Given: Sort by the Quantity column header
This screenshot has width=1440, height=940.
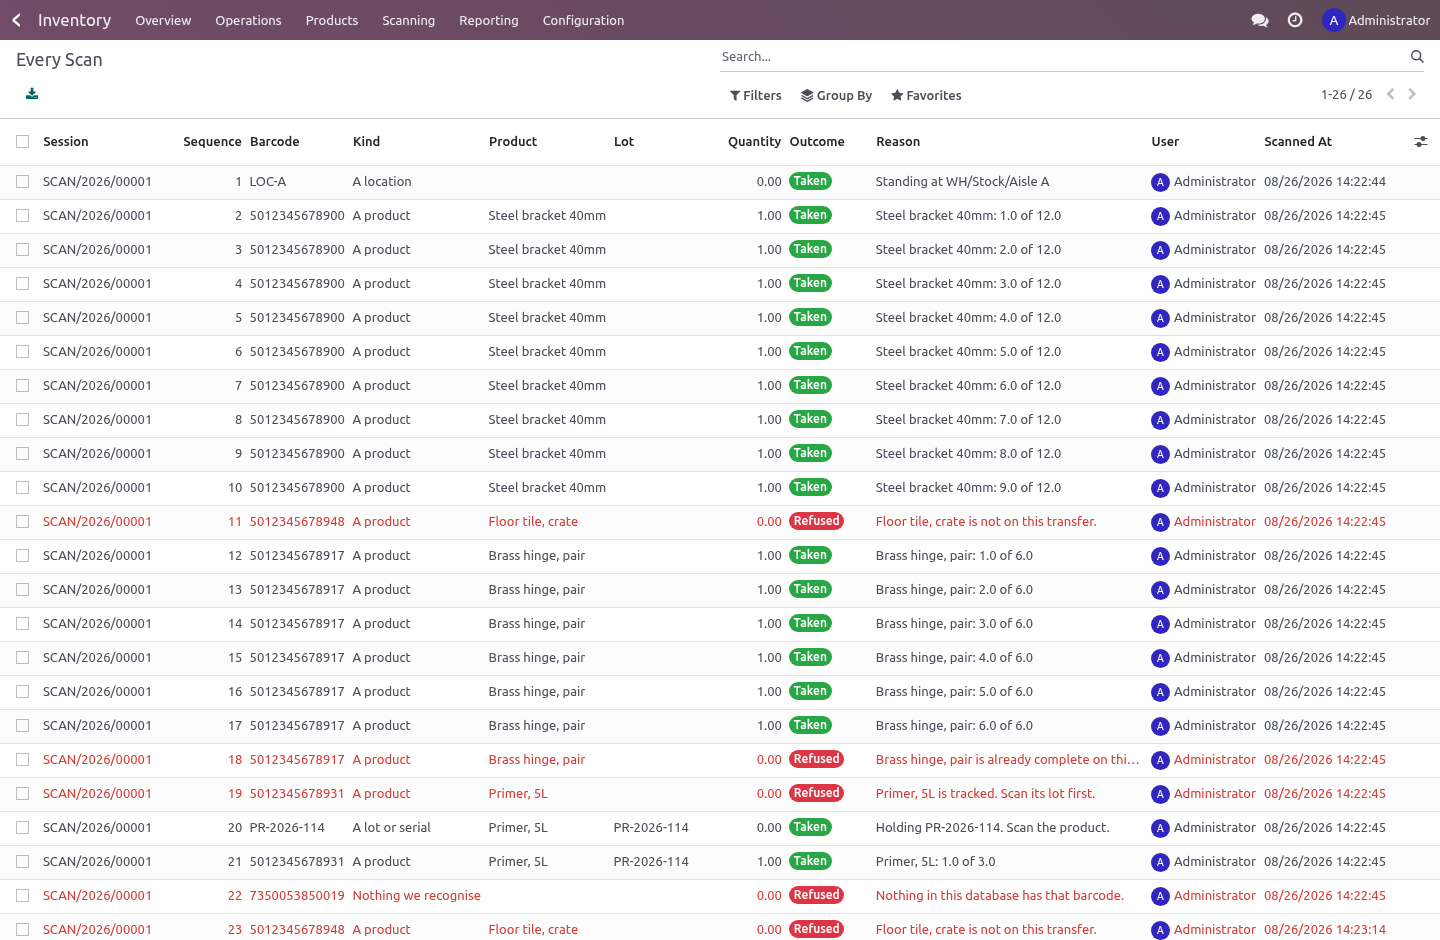Looking at the screenshot, I should point(754,142).
